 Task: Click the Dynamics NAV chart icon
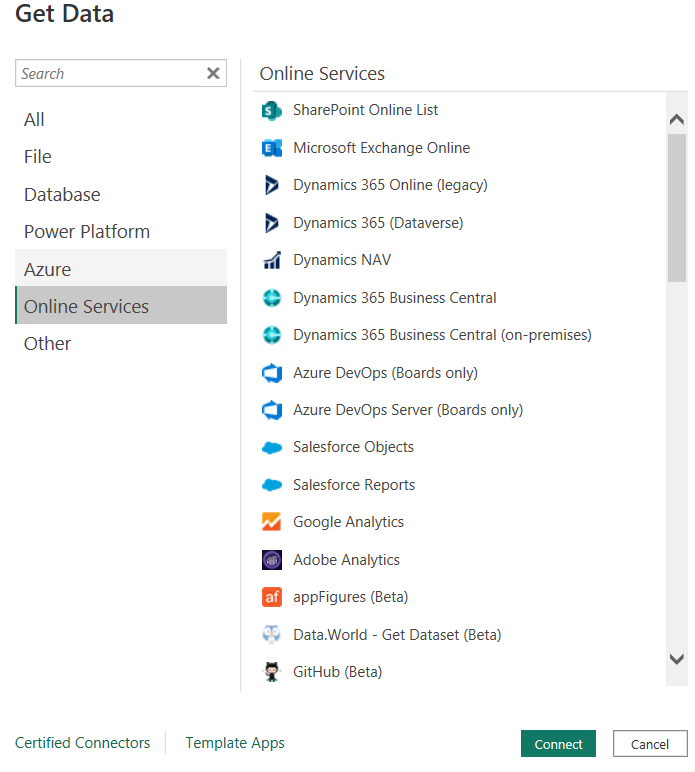(x=271, y=260)
